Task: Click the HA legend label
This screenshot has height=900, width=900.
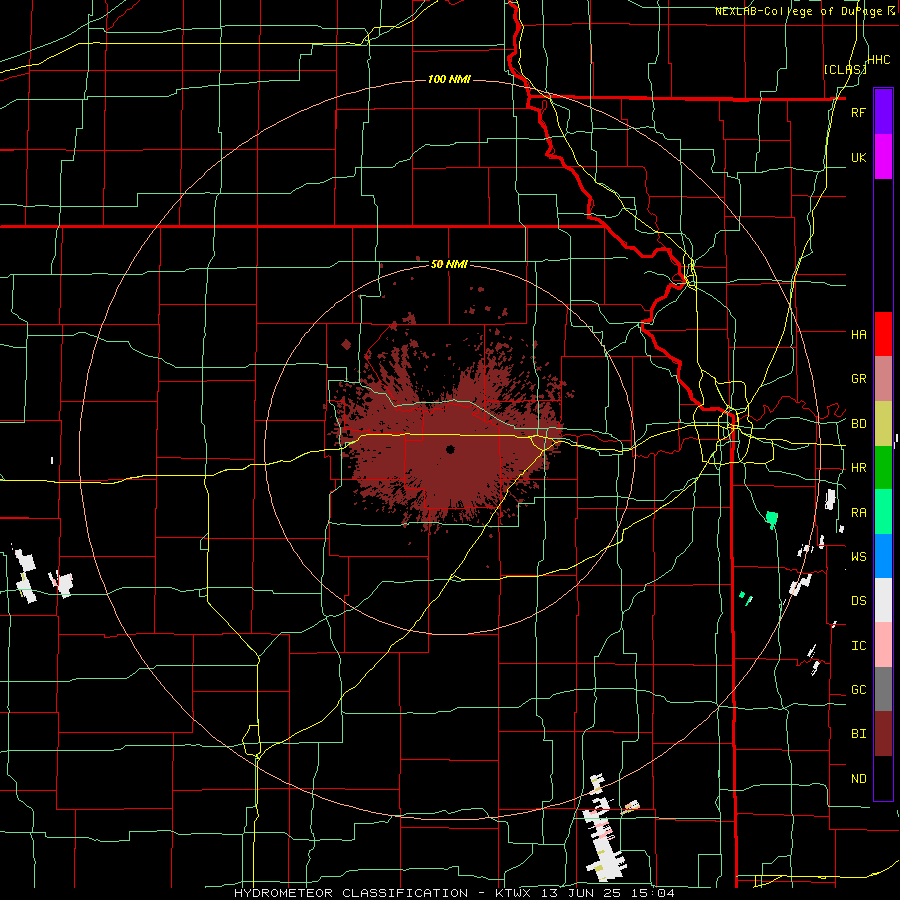Action: tap(858, 334)
